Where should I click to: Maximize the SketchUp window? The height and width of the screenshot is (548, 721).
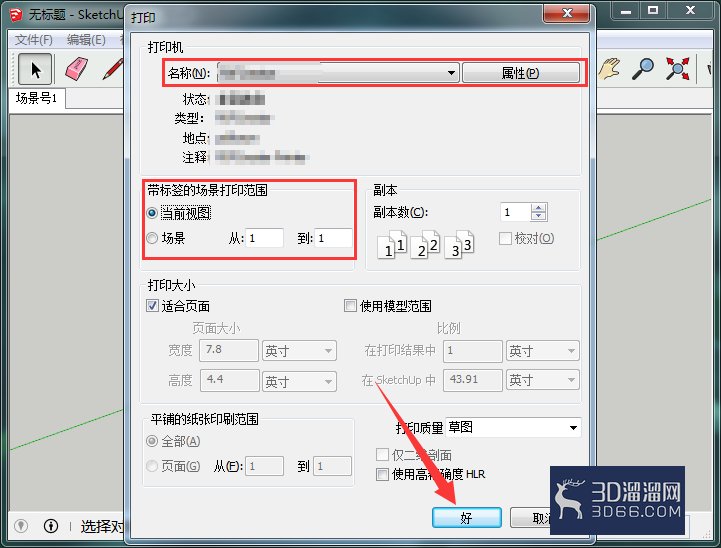653,11
